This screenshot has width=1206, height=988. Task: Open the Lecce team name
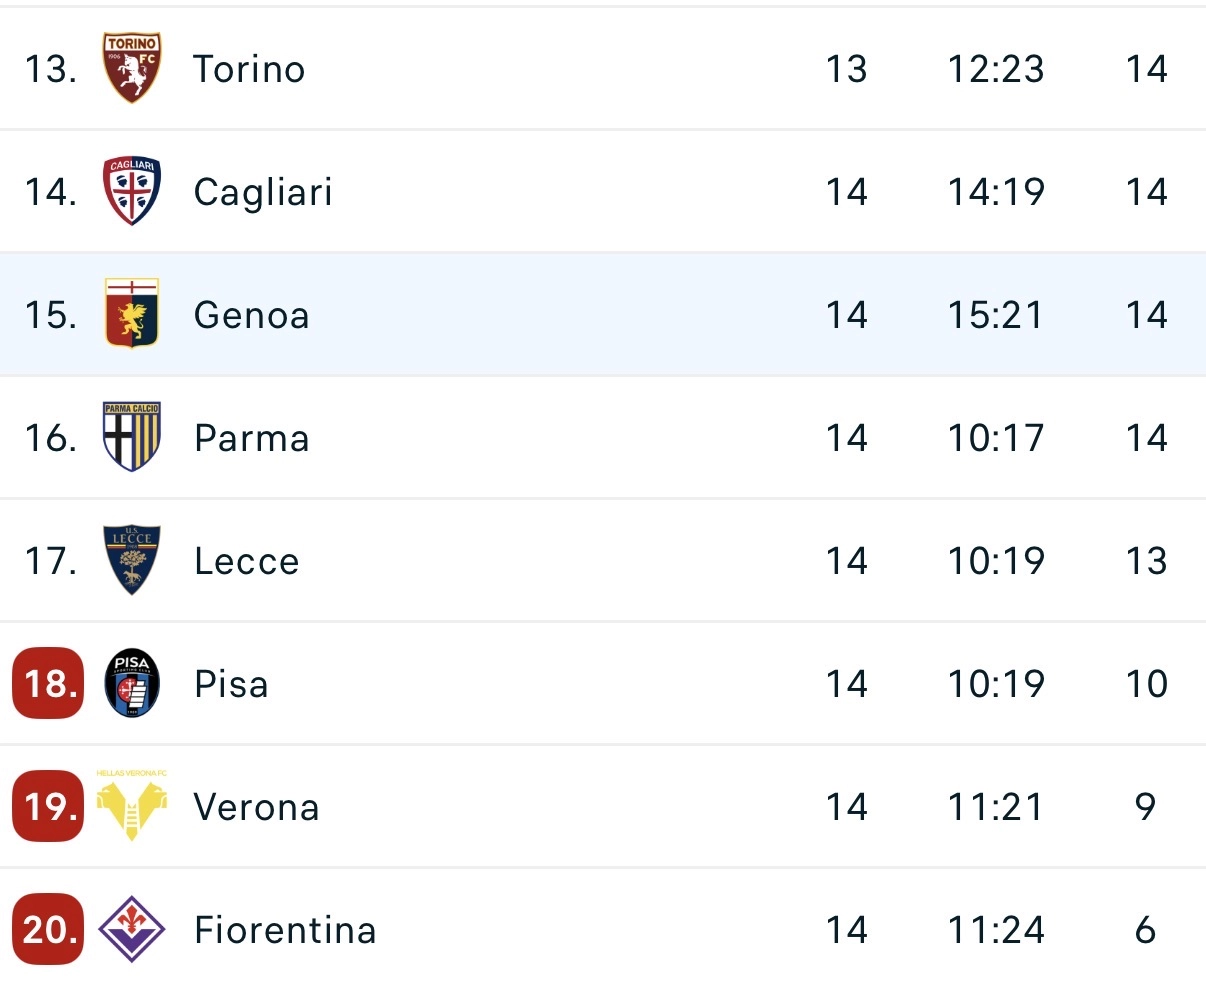point(247,561)
